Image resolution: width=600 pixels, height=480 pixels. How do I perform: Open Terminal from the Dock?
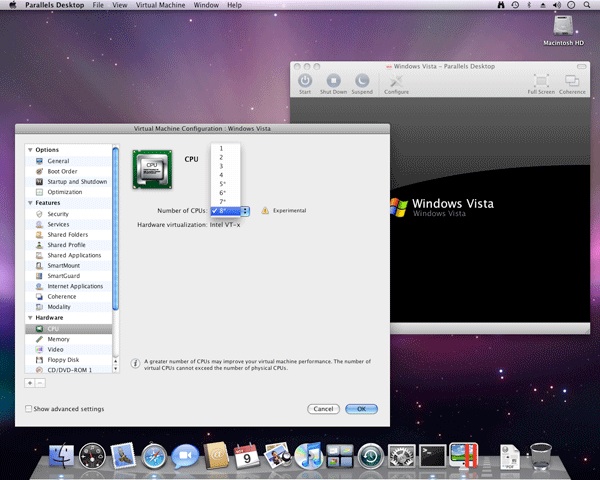(x=432, y=456)
